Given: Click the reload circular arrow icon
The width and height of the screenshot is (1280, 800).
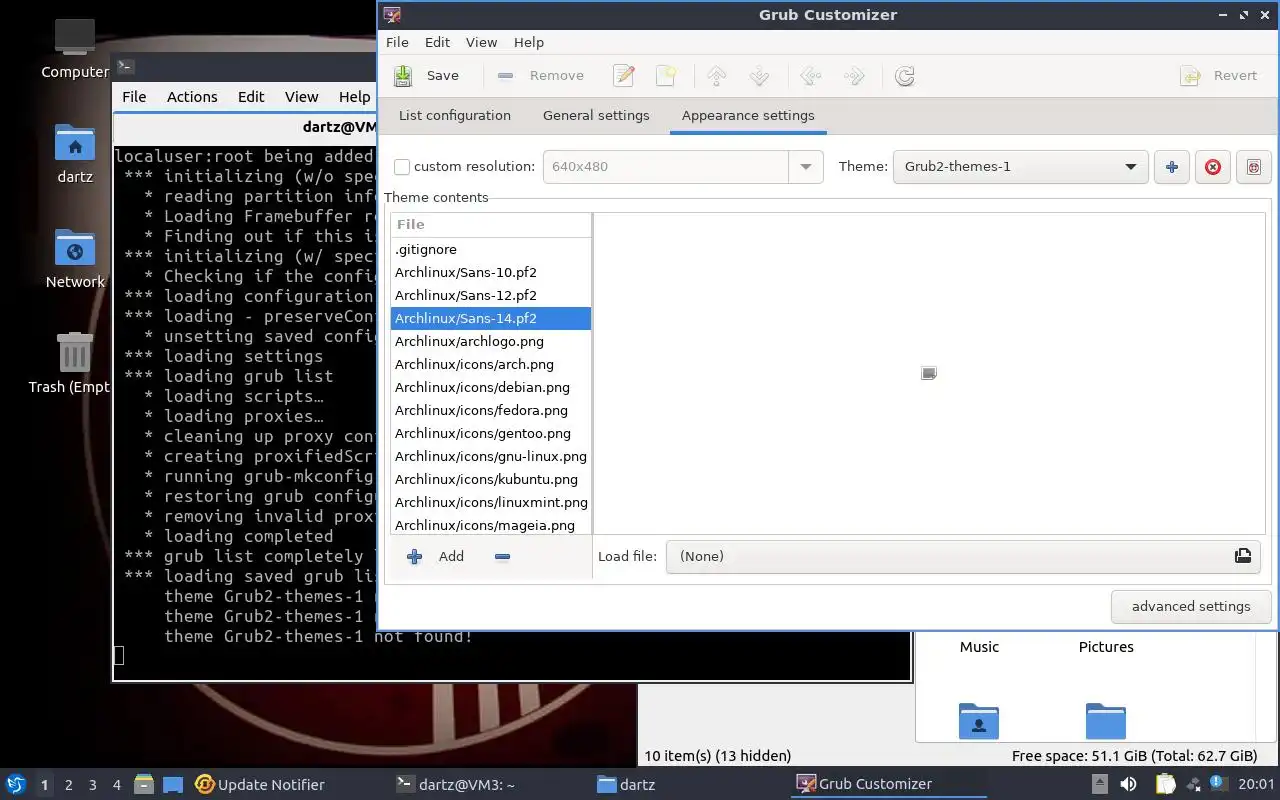Looking at the screenshot, I should tap(905, 76).
